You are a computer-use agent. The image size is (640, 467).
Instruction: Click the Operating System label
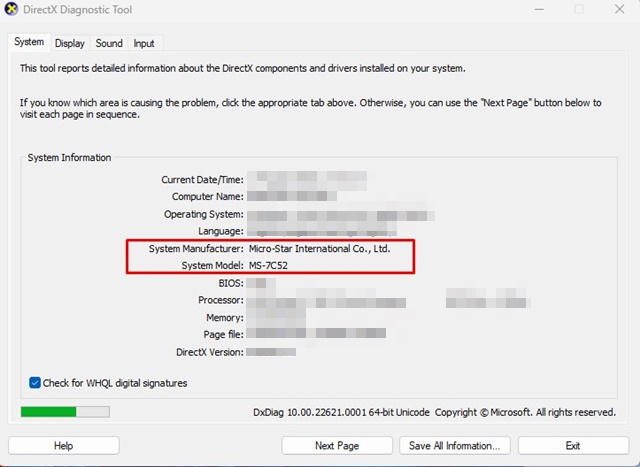click(x=204, y=214)
